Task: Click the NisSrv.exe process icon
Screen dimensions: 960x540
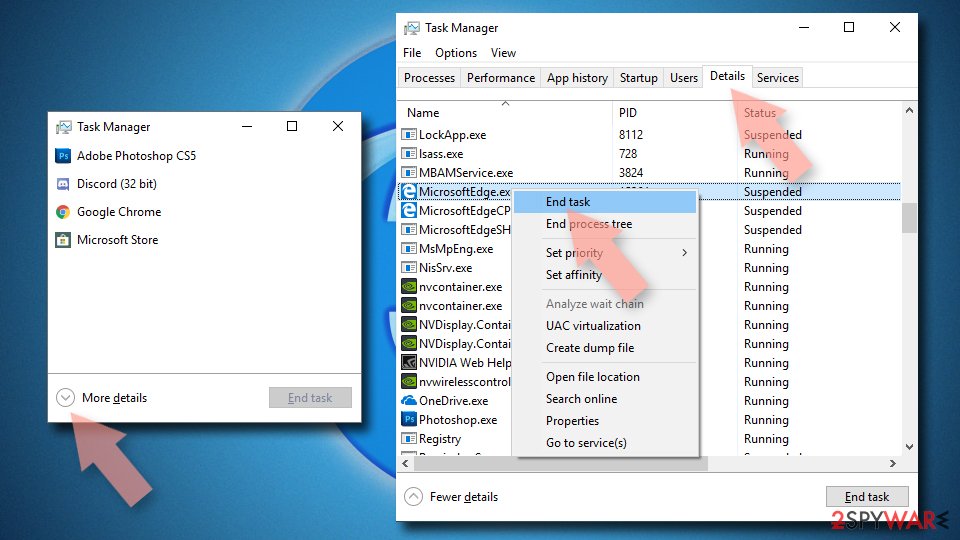Action: (408, 268)
